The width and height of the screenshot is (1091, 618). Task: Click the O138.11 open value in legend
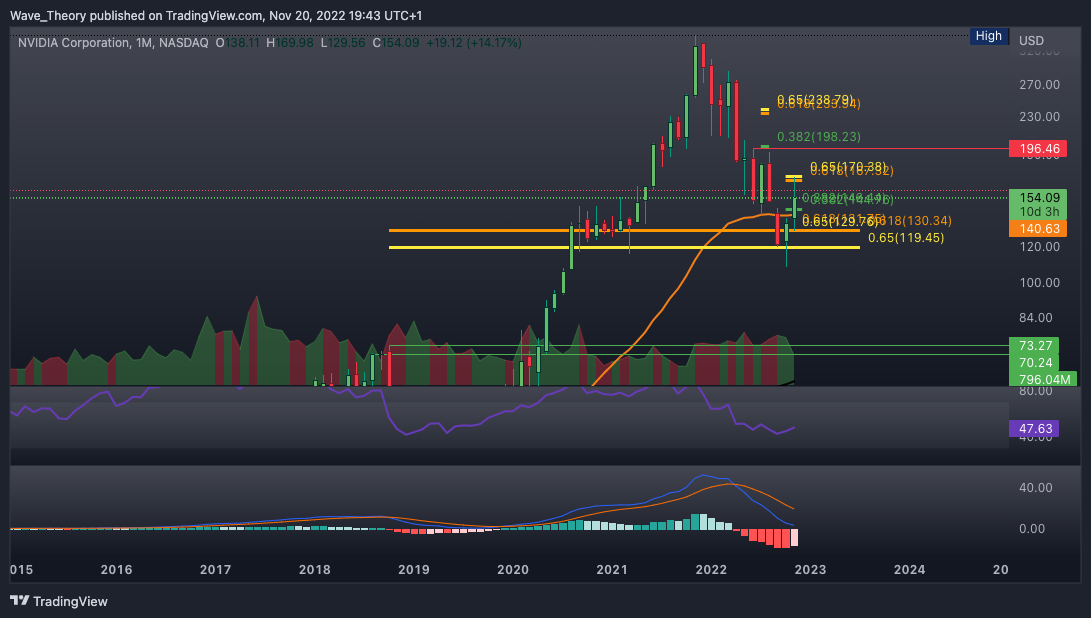(x=237, y=43)
